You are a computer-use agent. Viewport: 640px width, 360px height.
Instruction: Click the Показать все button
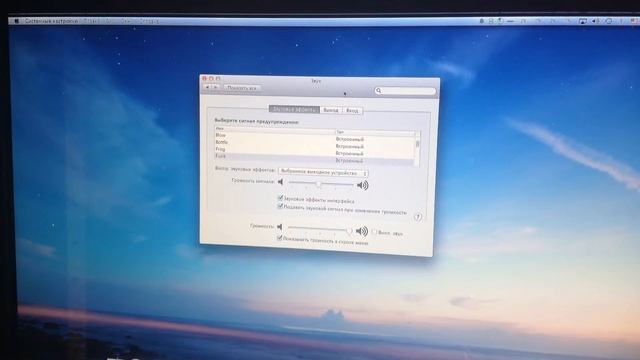[x=242, y=88]
